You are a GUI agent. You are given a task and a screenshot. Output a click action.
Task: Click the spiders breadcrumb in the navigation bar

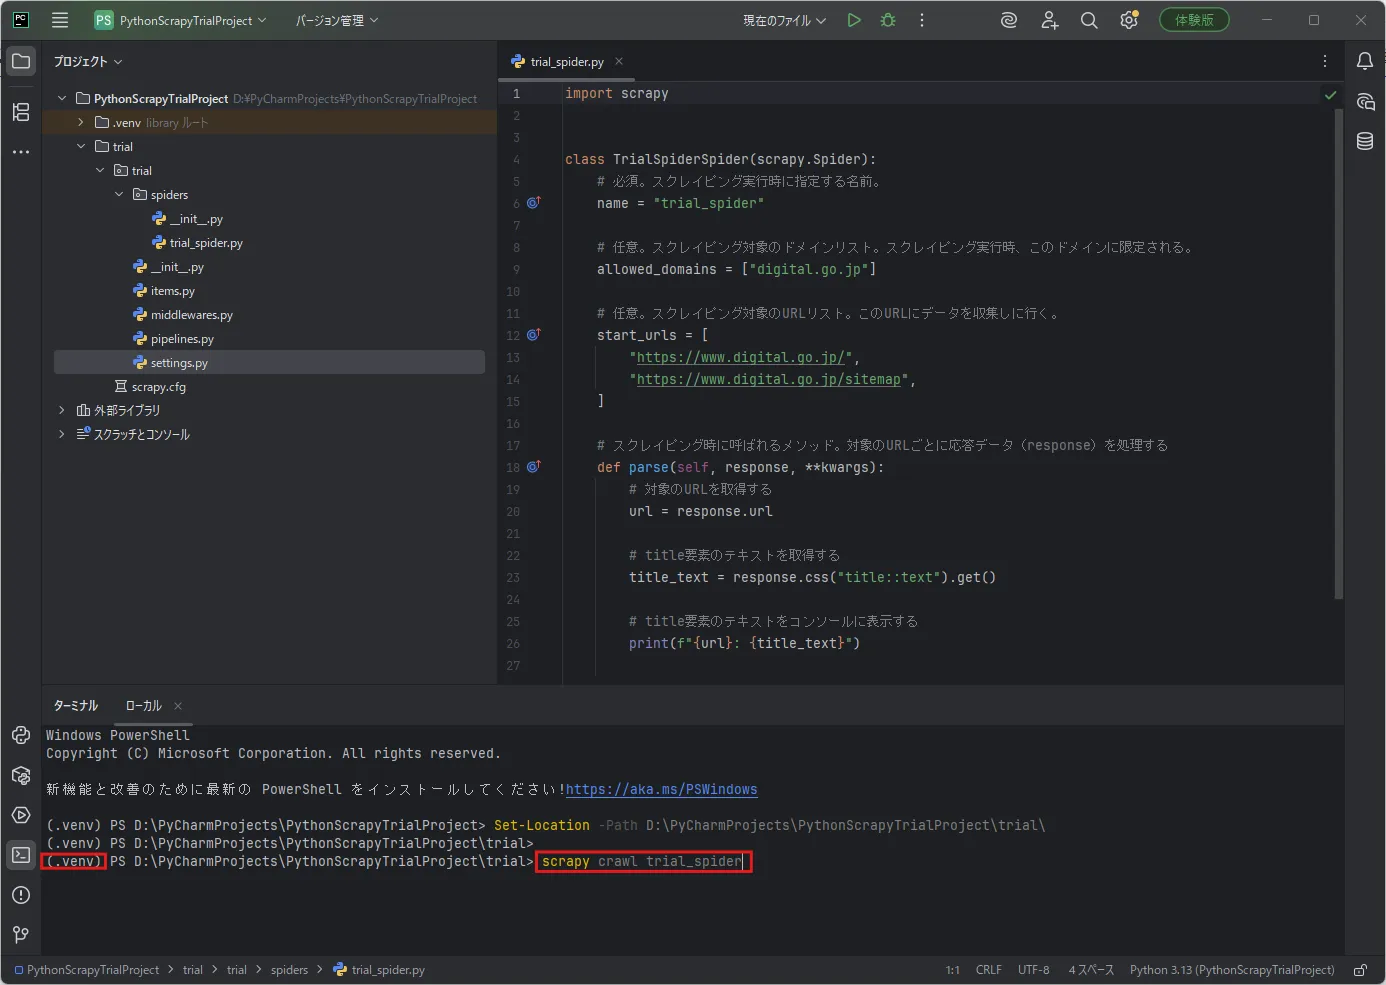click(x=289, y=970)
